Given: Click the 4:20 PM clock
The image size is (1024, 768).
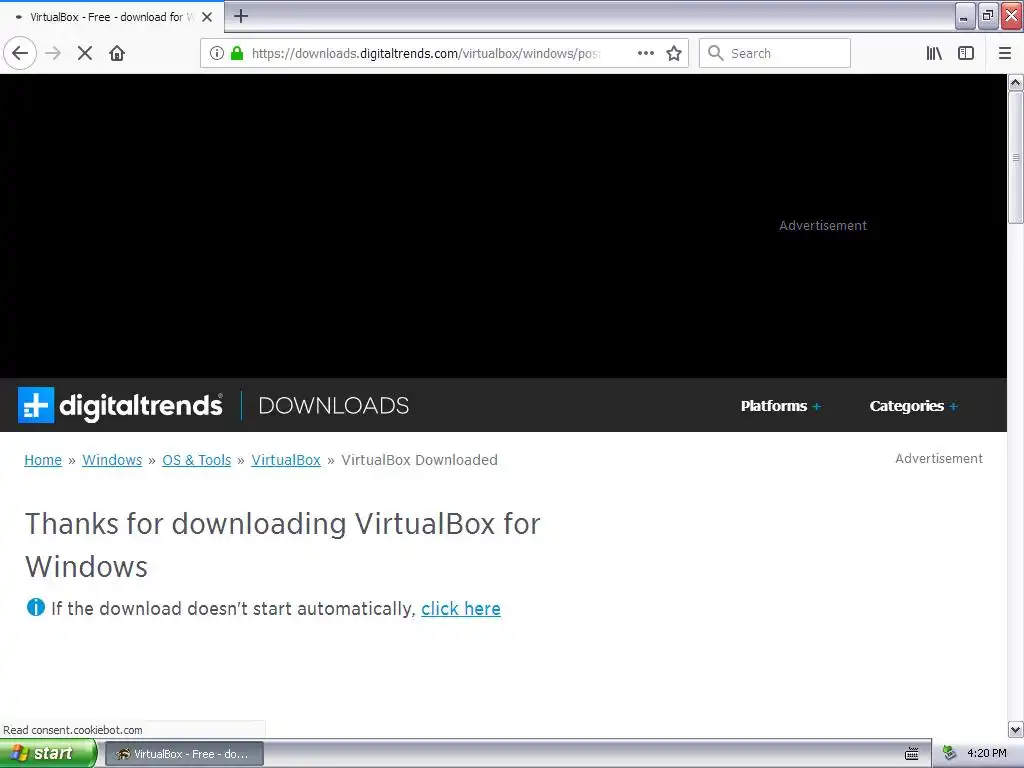Looking at the screenshot, I should point(987,754).
